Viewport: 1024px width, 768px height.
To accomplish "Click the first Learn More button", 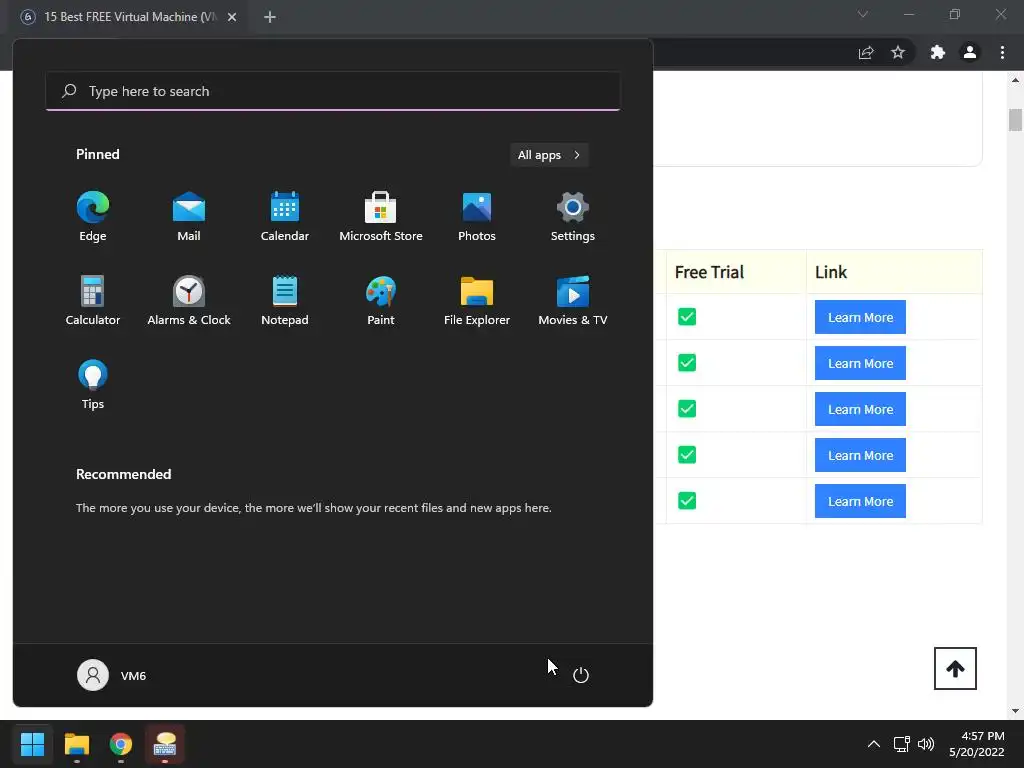I will click(860, 317).
